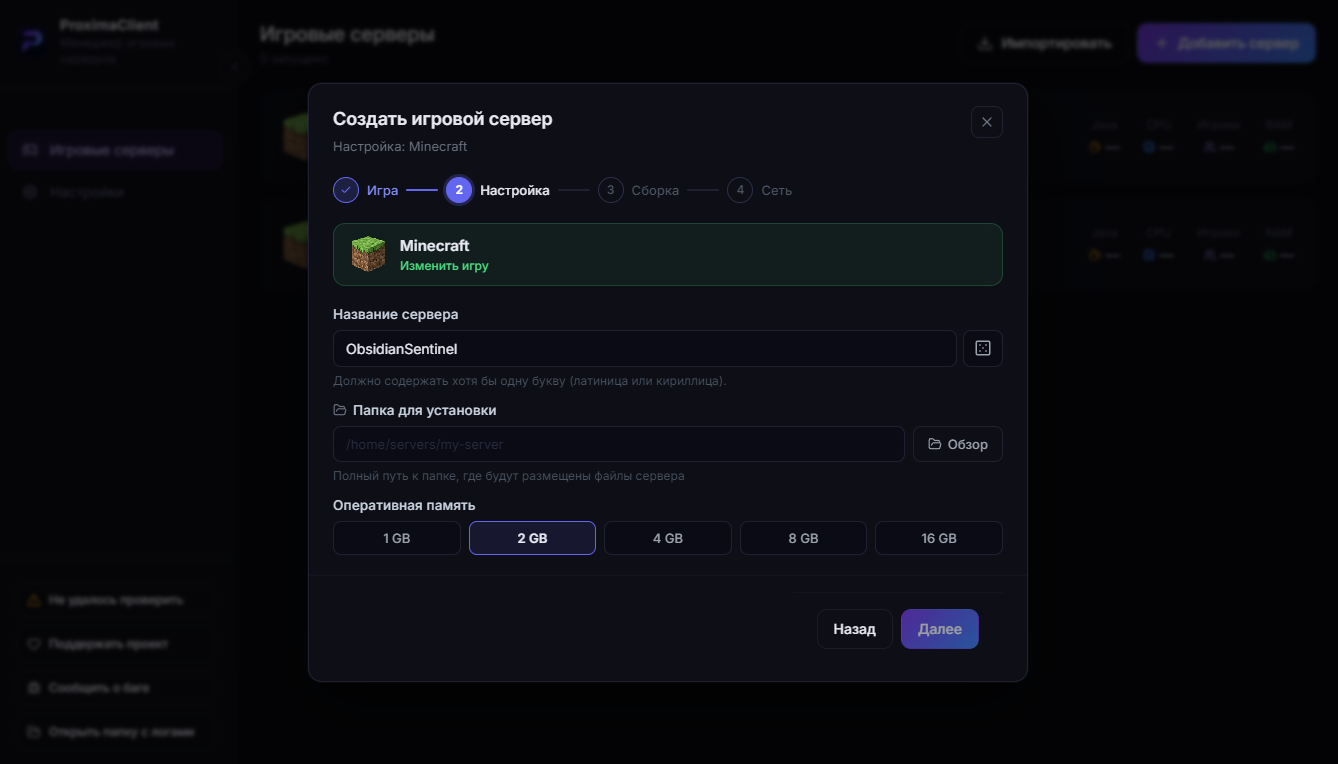
Task: Select 8 GB memory option
Action: 803,538
